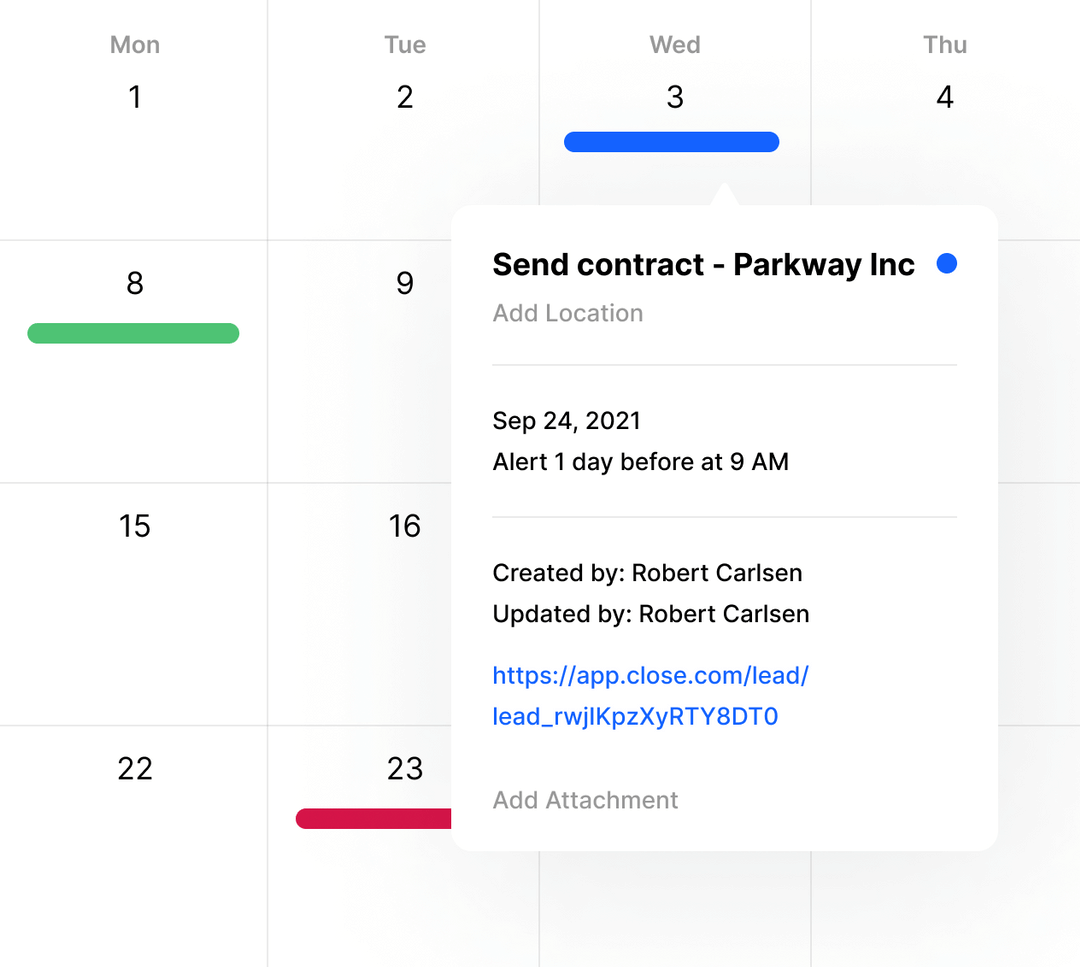Open the green event bar on Monday 8
The height and width of the screenshot is (967, 1080).
tap(133, 333)
